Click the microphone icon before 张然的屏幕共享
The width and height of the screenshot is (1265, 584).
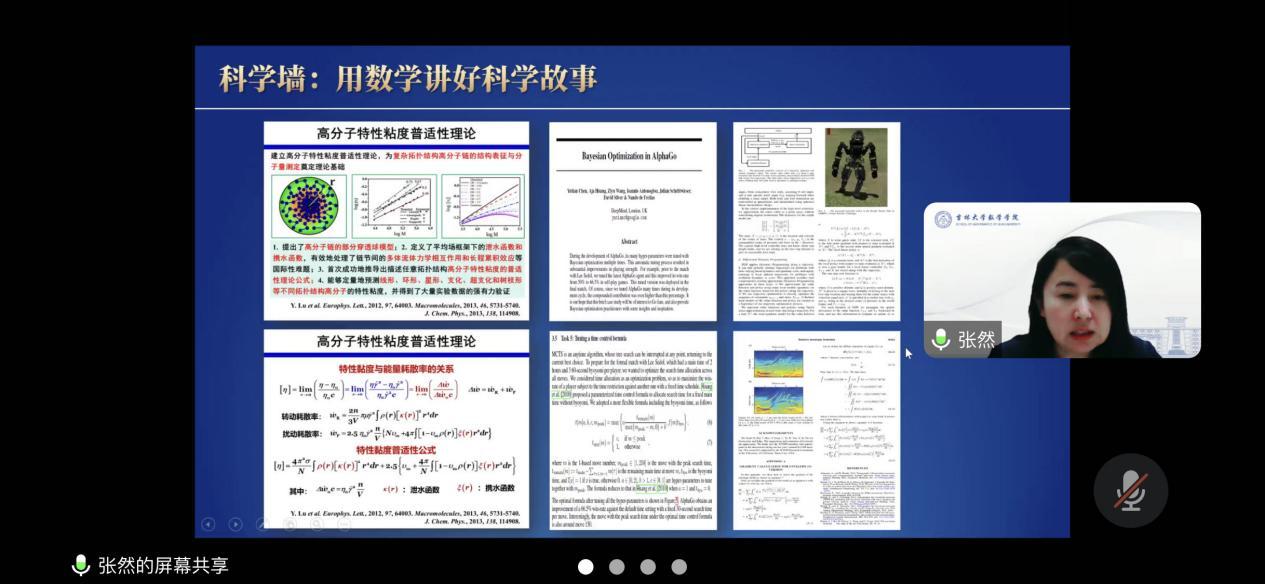click(81, 565)
